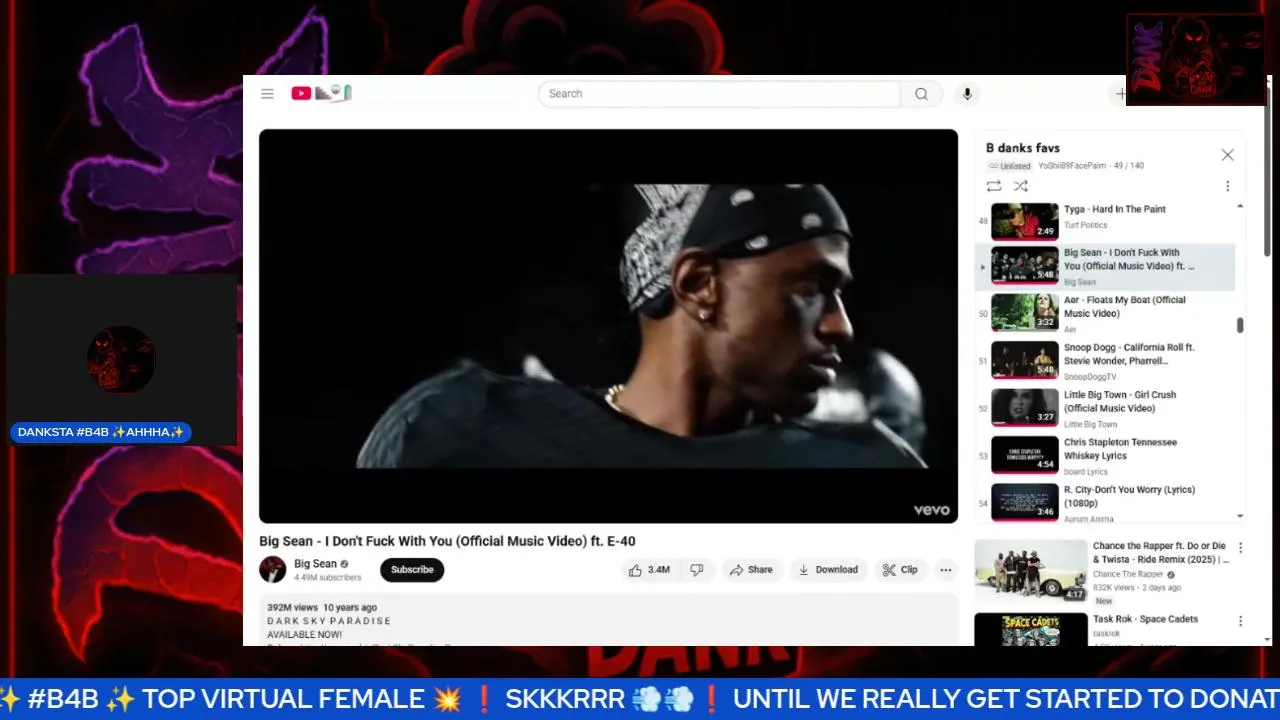Open Big Sean channel avatar
1280x720 pixels.
coord(272,570)
